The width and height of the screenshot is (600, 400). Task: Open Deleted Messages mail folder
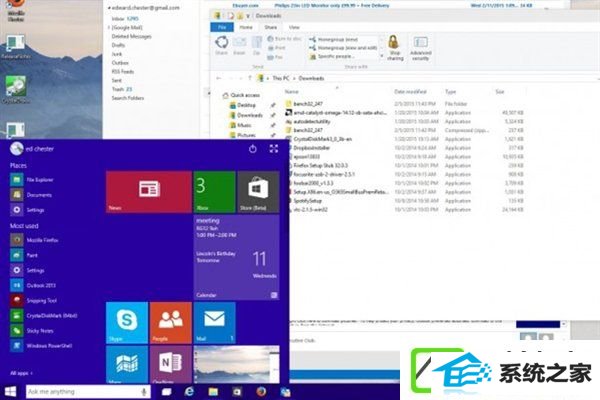pyautogui.click(x=131, y=36)
